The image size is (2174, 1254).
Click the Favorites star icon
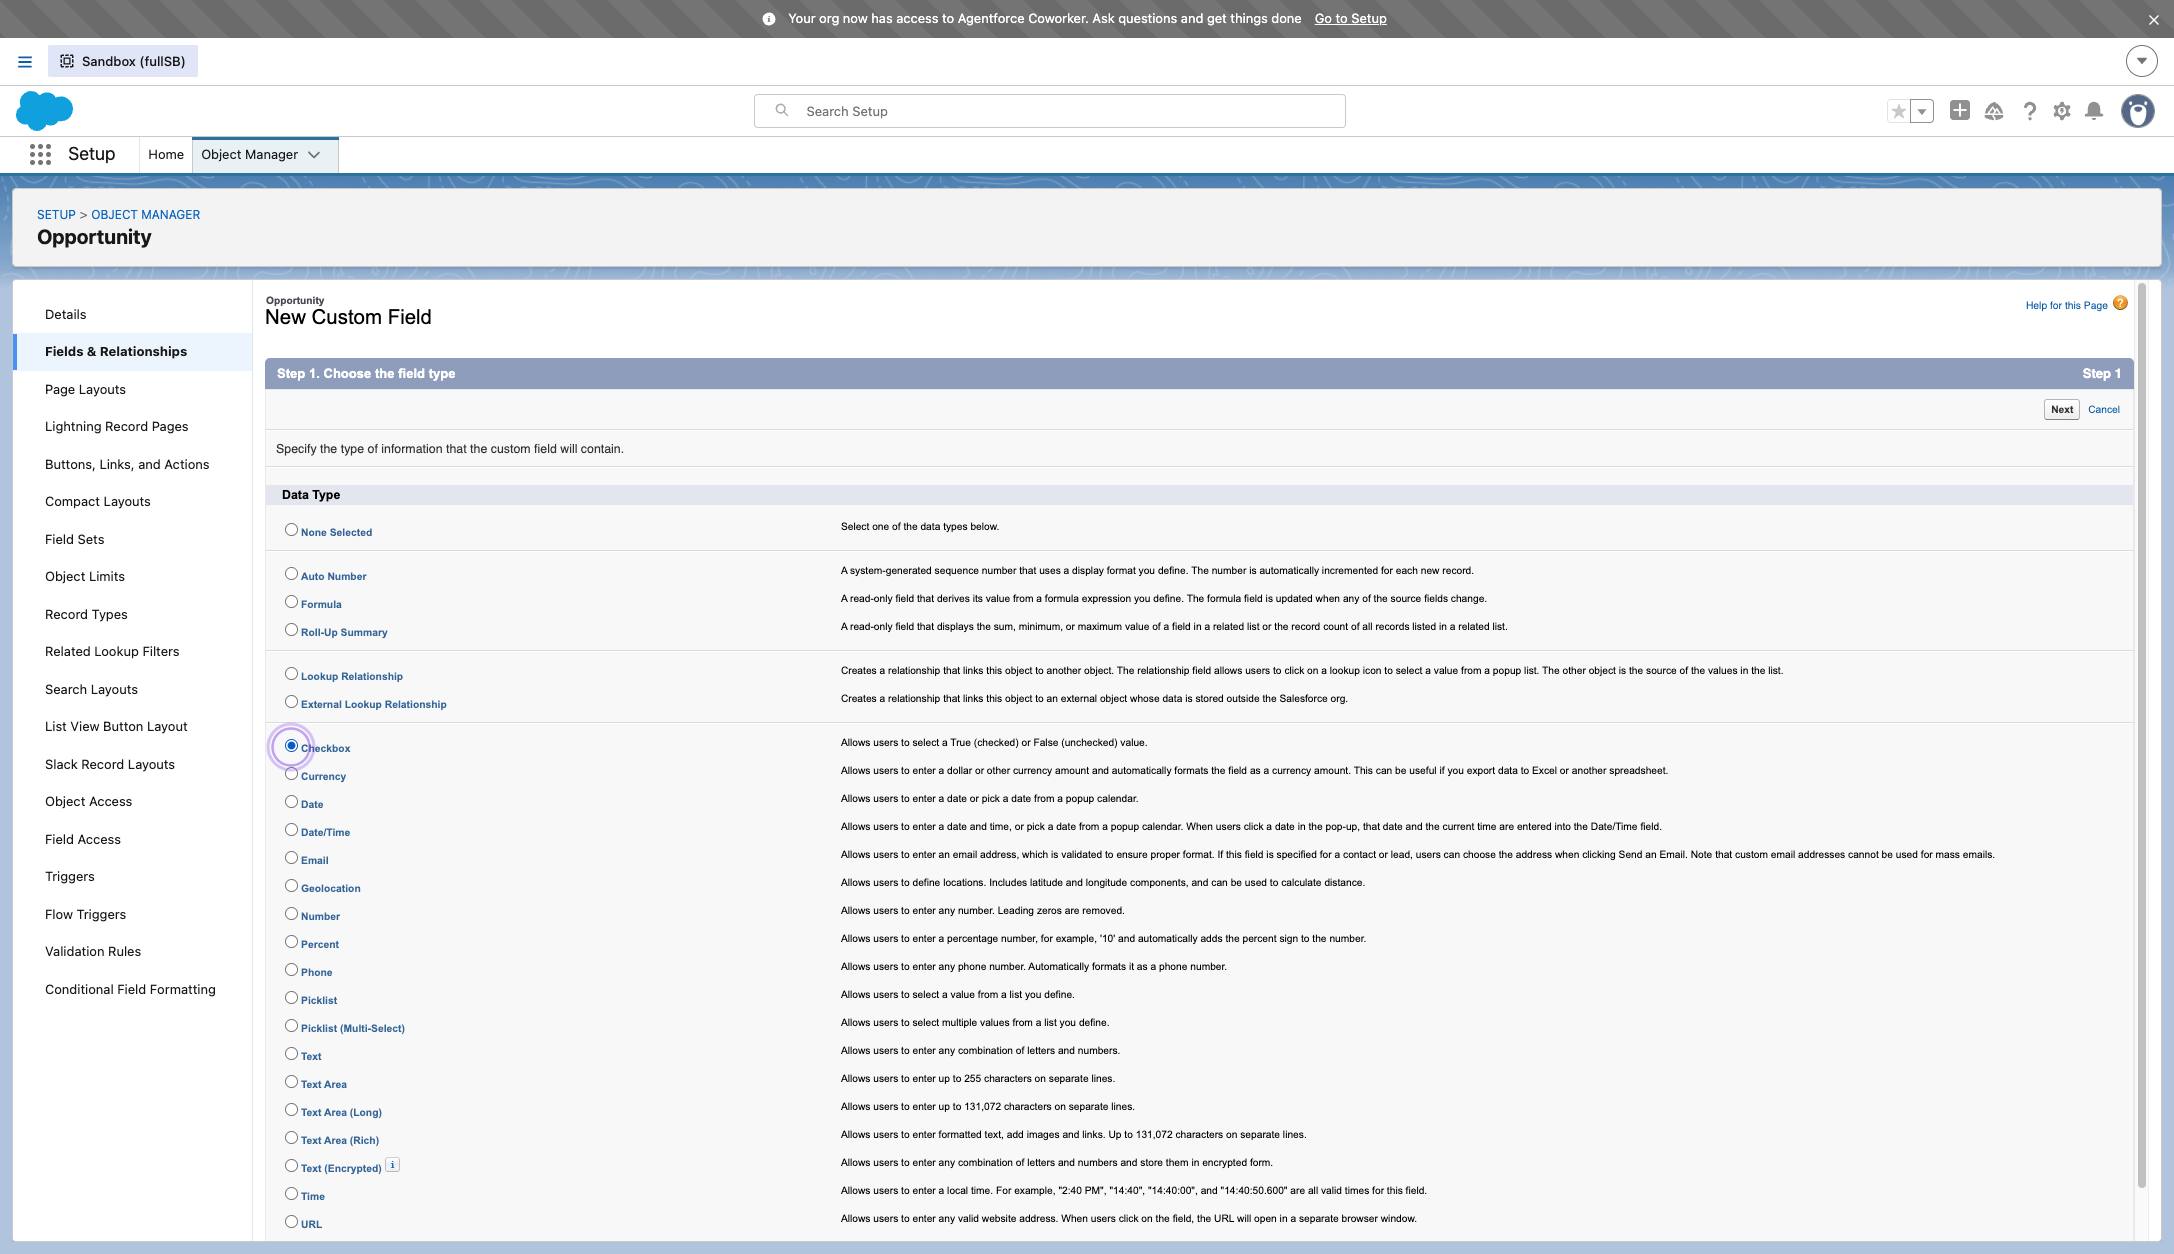click(1898, 111)
